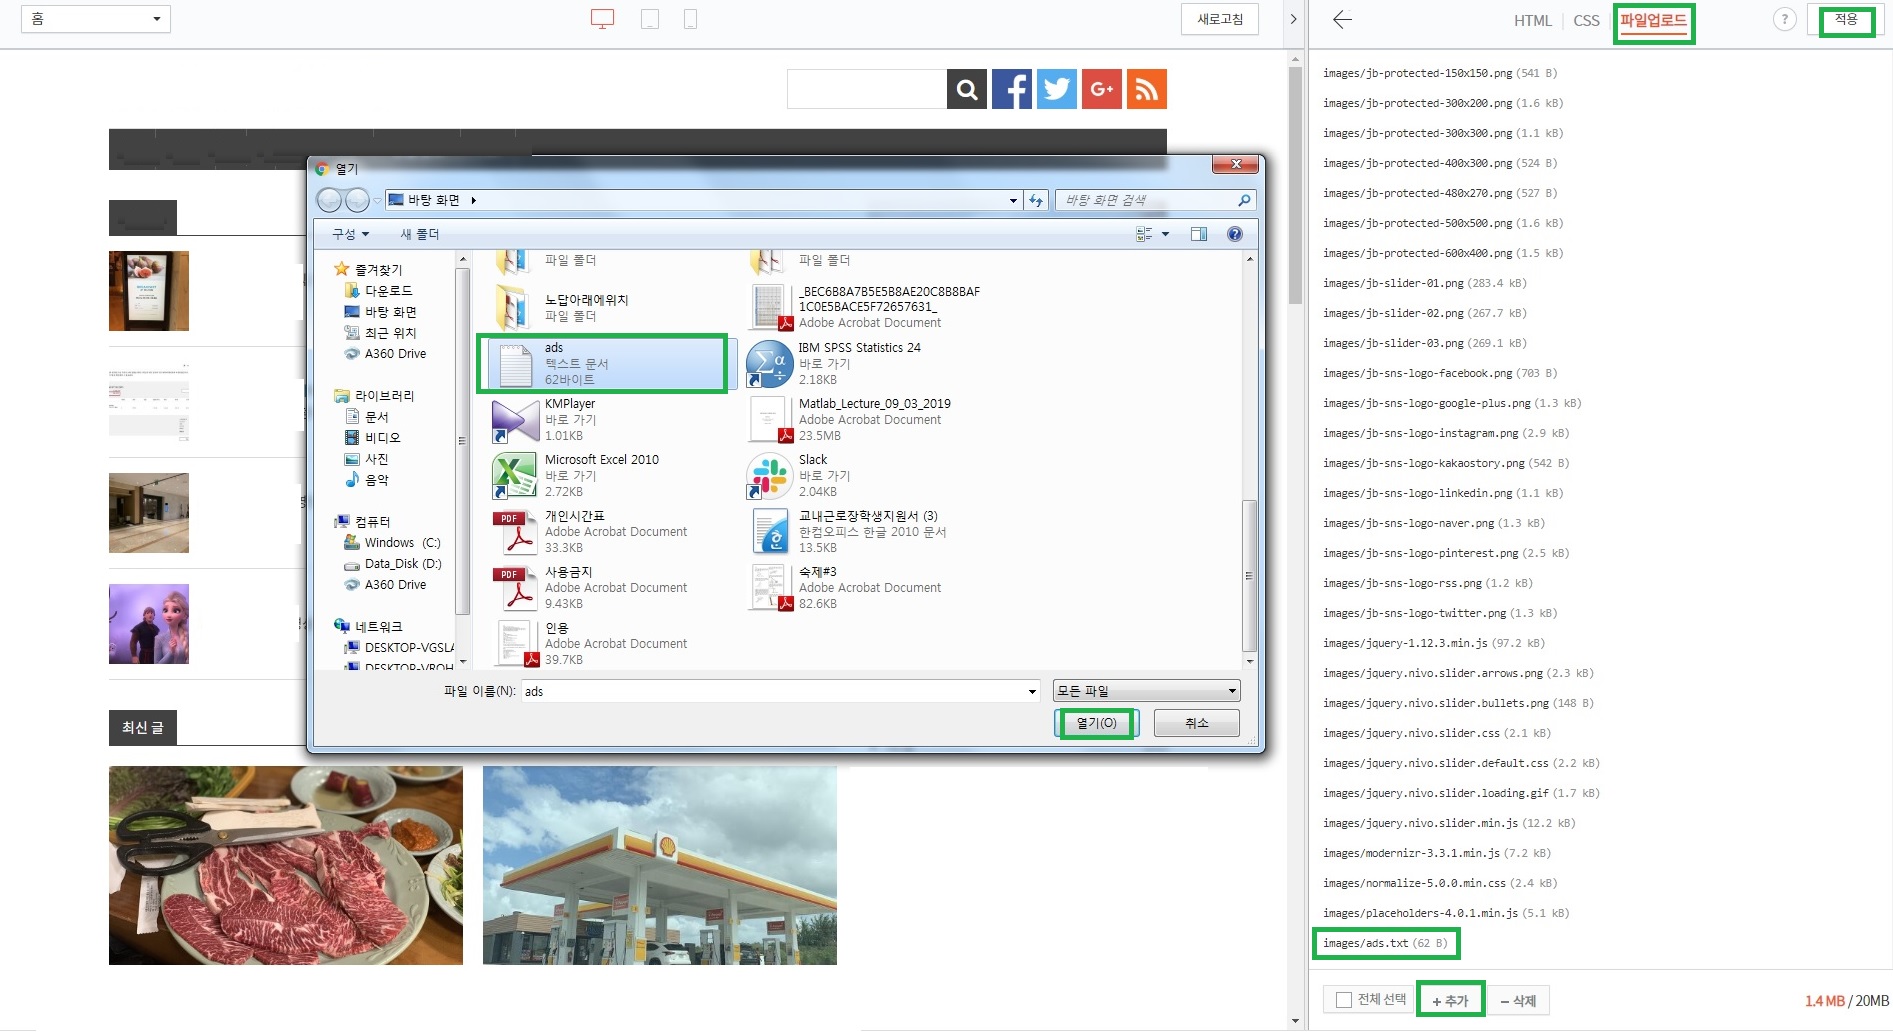Screen dimensions: 1893x1033
Task: Click the forward navigation button in file dialog
Action: pyautogui.click(x=357, y=200)
